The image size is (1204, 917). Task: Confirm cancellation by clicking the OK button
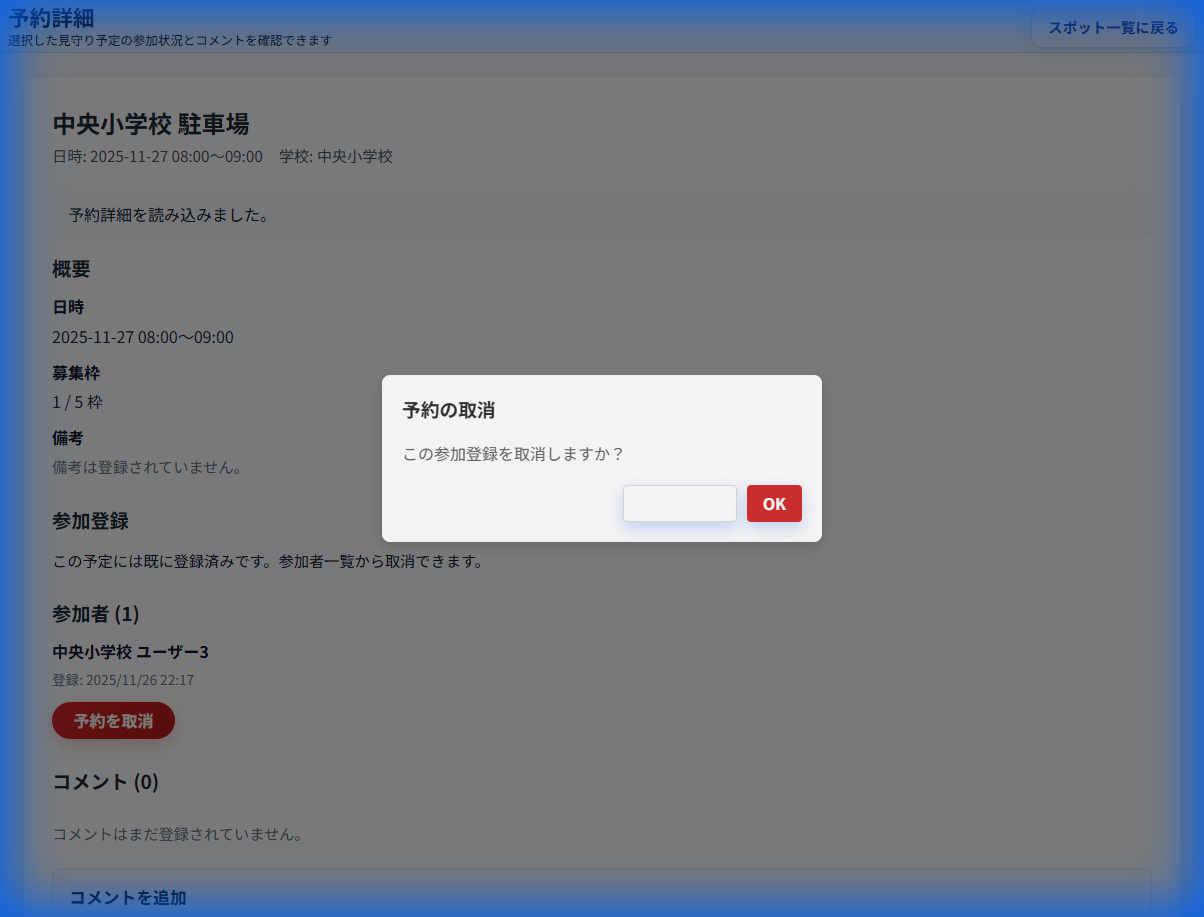(774, 503)
